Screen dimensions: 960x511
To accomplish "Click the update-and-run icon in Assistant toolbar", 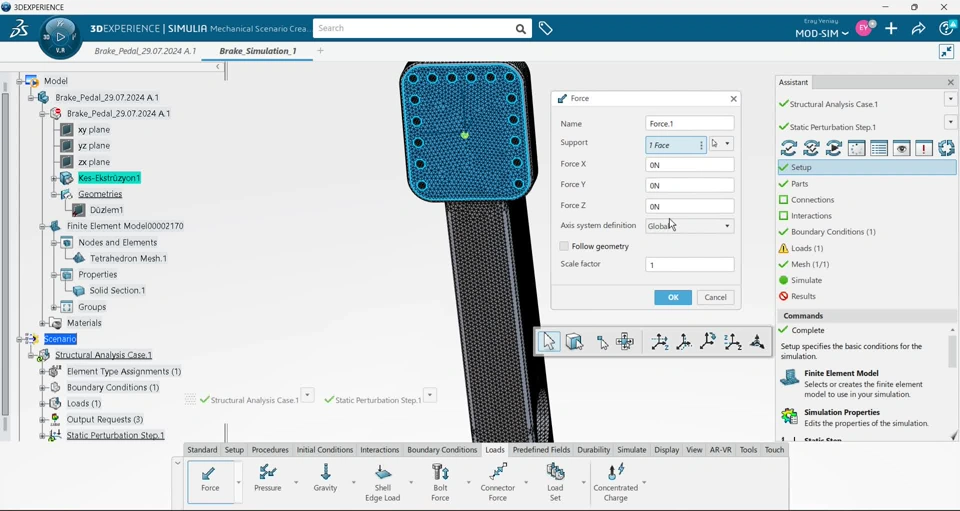I will click(834, 148).
